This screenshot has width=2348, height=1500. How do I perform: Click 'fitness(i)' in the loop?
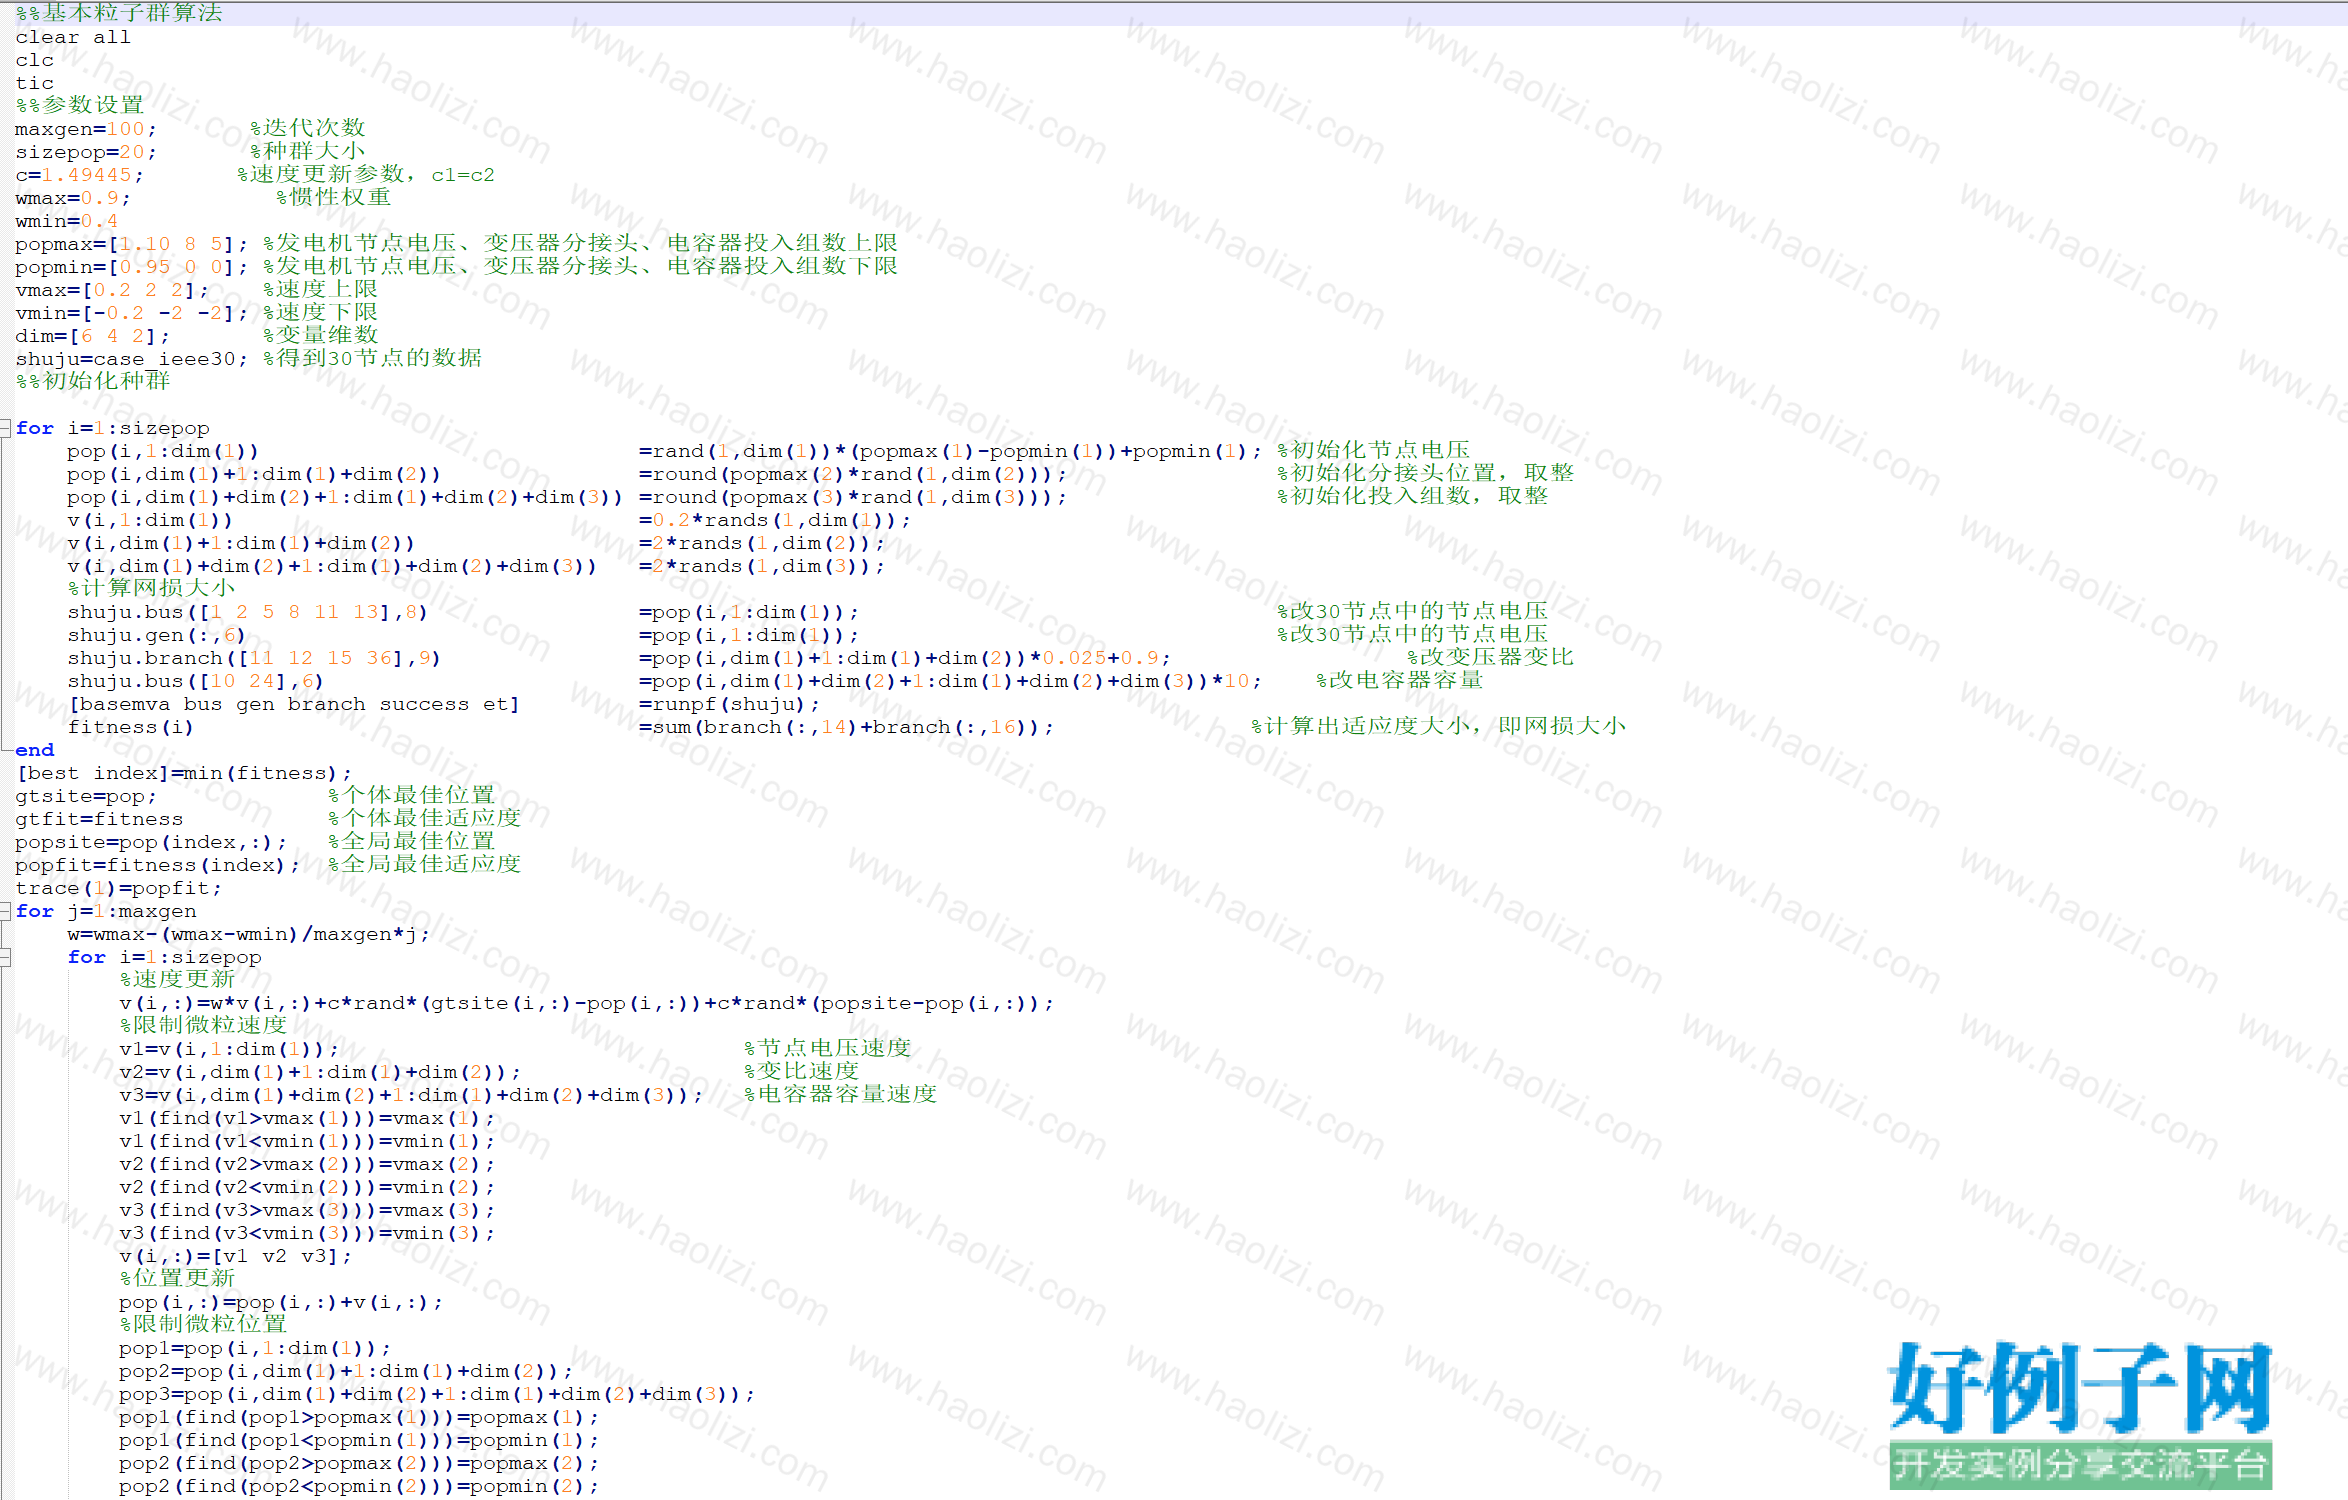(x=130, y=727)
